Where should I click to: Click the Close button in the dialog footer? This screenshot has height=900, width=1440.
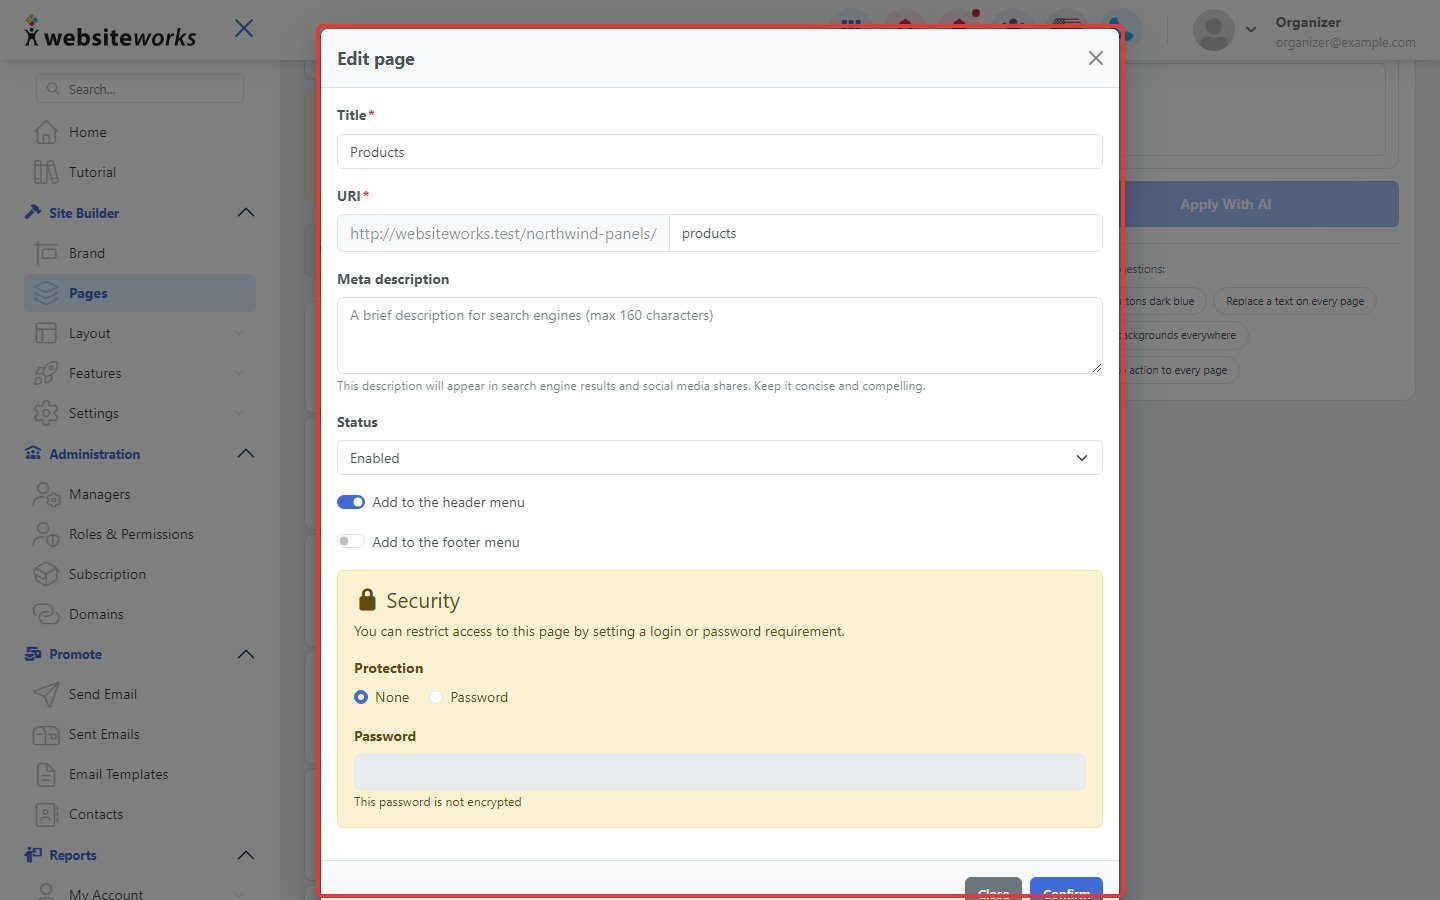pyautogui.click(x=993, y=888)
